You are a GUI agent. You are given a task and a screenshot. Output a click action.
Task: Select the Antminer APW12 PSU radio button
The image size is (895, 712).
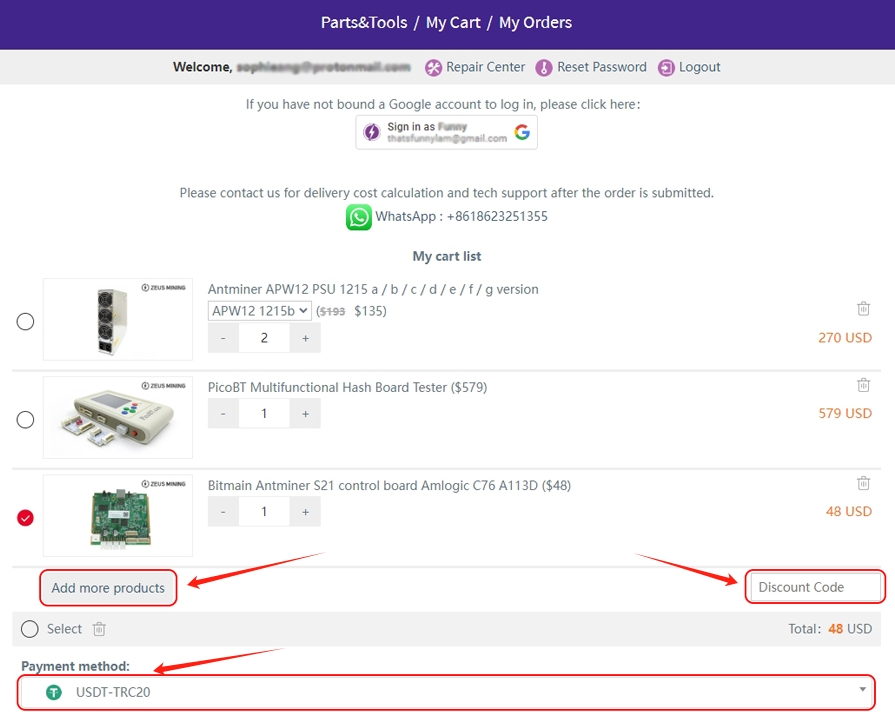pos(26,321)
